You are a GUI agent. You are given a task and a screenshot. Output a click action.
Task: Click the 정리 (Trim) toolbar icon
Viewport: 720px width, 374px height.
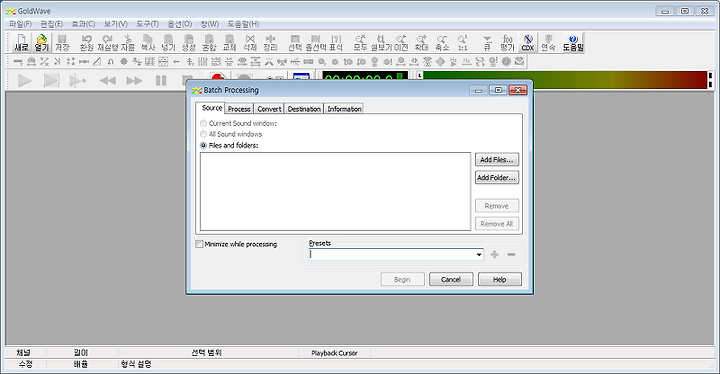tap(270, 43)
